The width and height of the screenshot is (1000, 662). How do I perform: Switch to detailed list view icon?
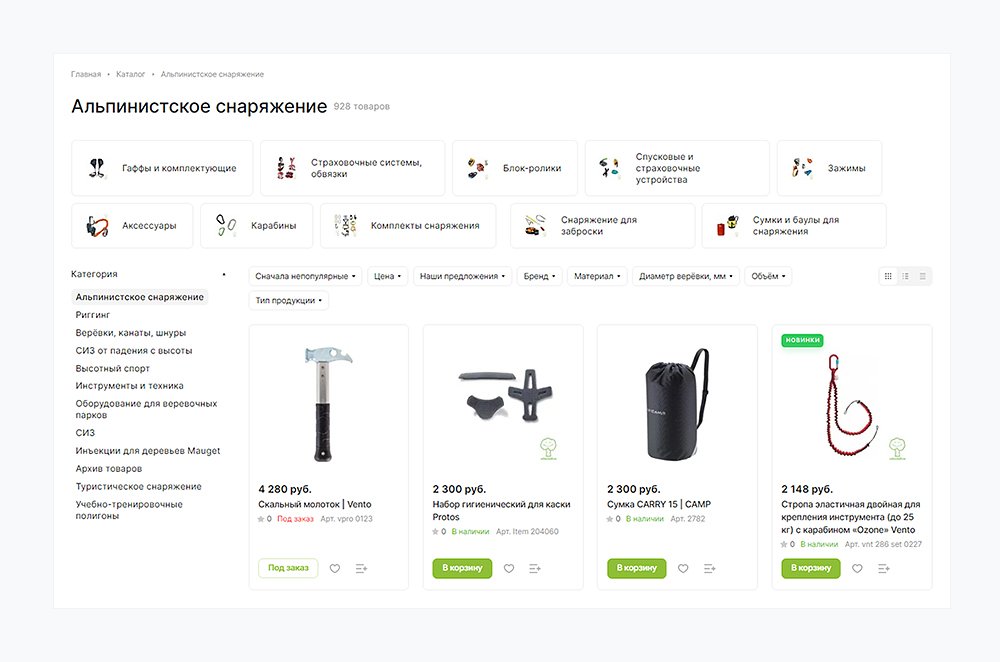(x=905, y=276)
